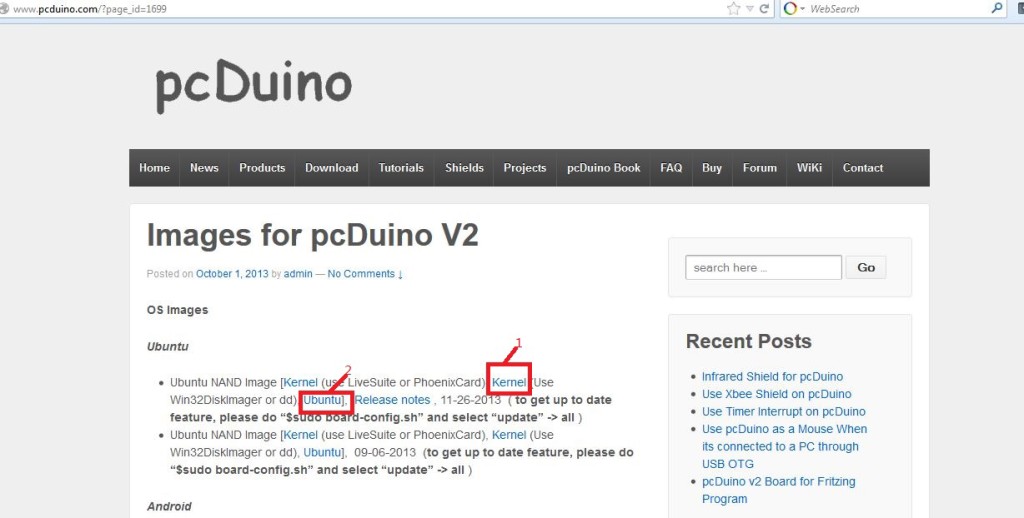Open the Tutorials menu item
The height and width of the screenshot is (518, 1024).
pyautogui.click(x=401, y=168)
